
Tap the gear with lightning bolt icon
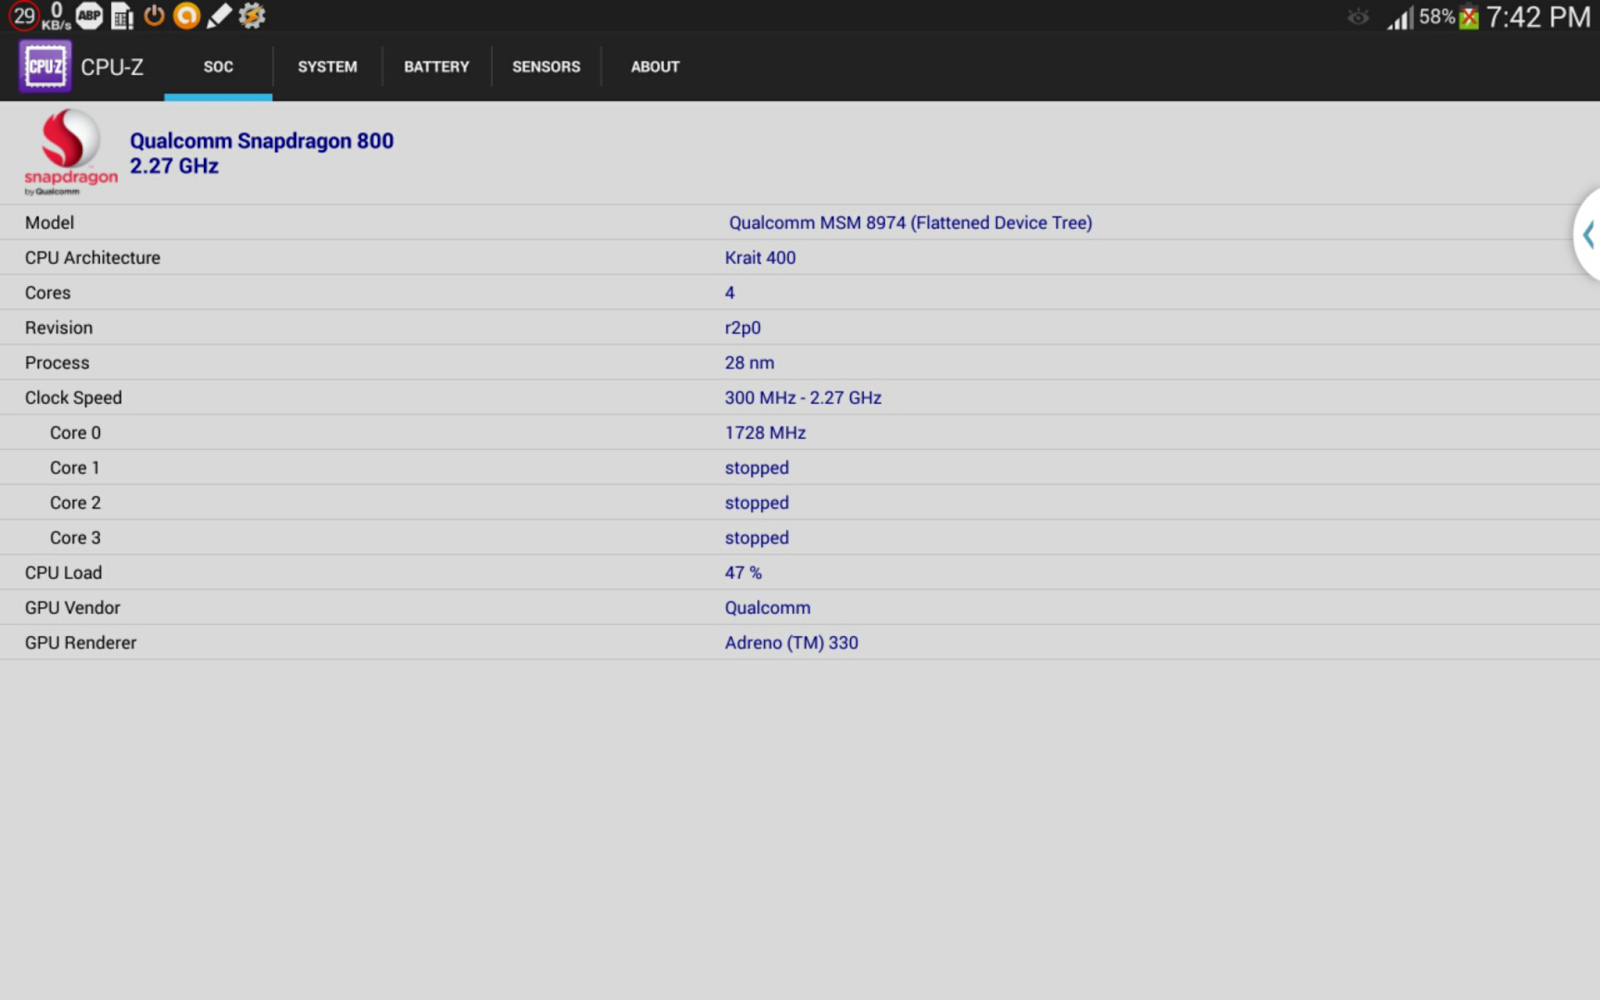click(x=252, y=15)
